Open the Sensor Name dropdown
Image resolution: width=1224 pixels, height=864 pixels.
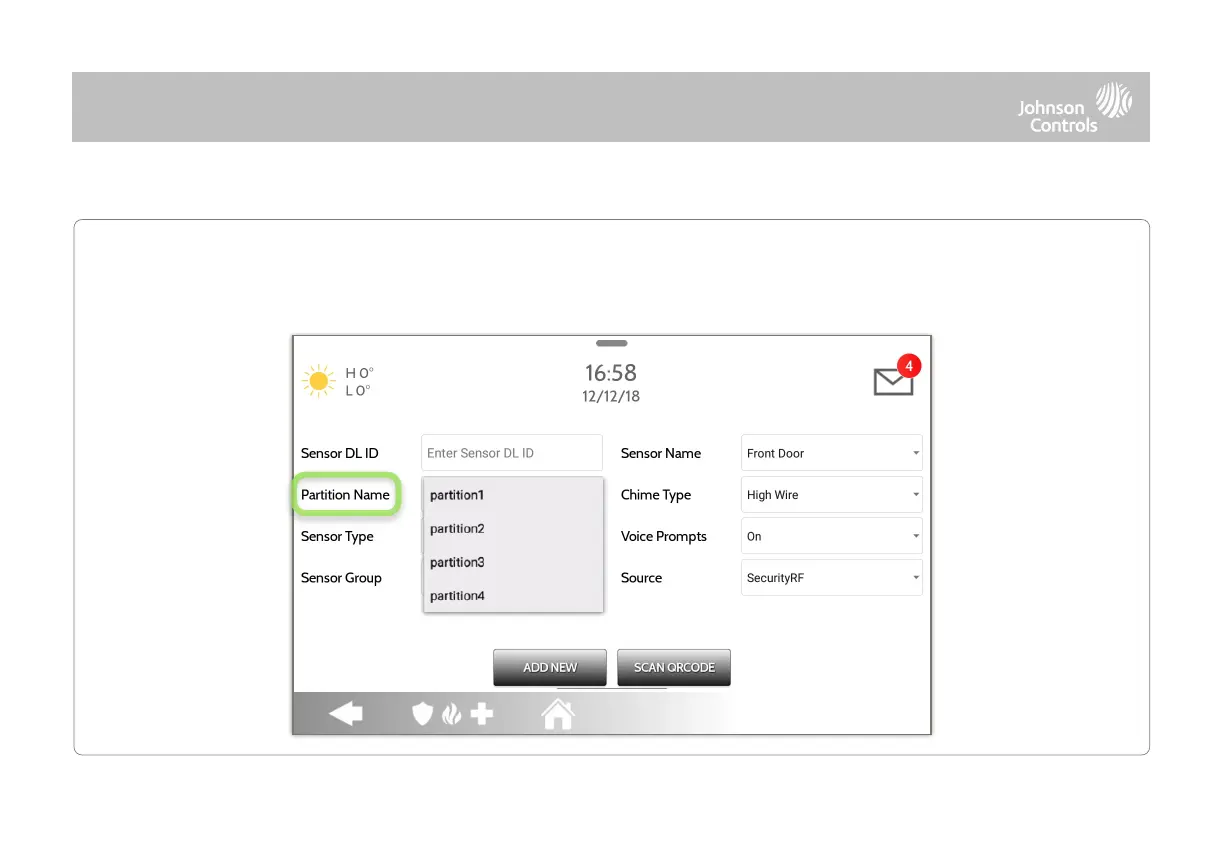[832, 453]
